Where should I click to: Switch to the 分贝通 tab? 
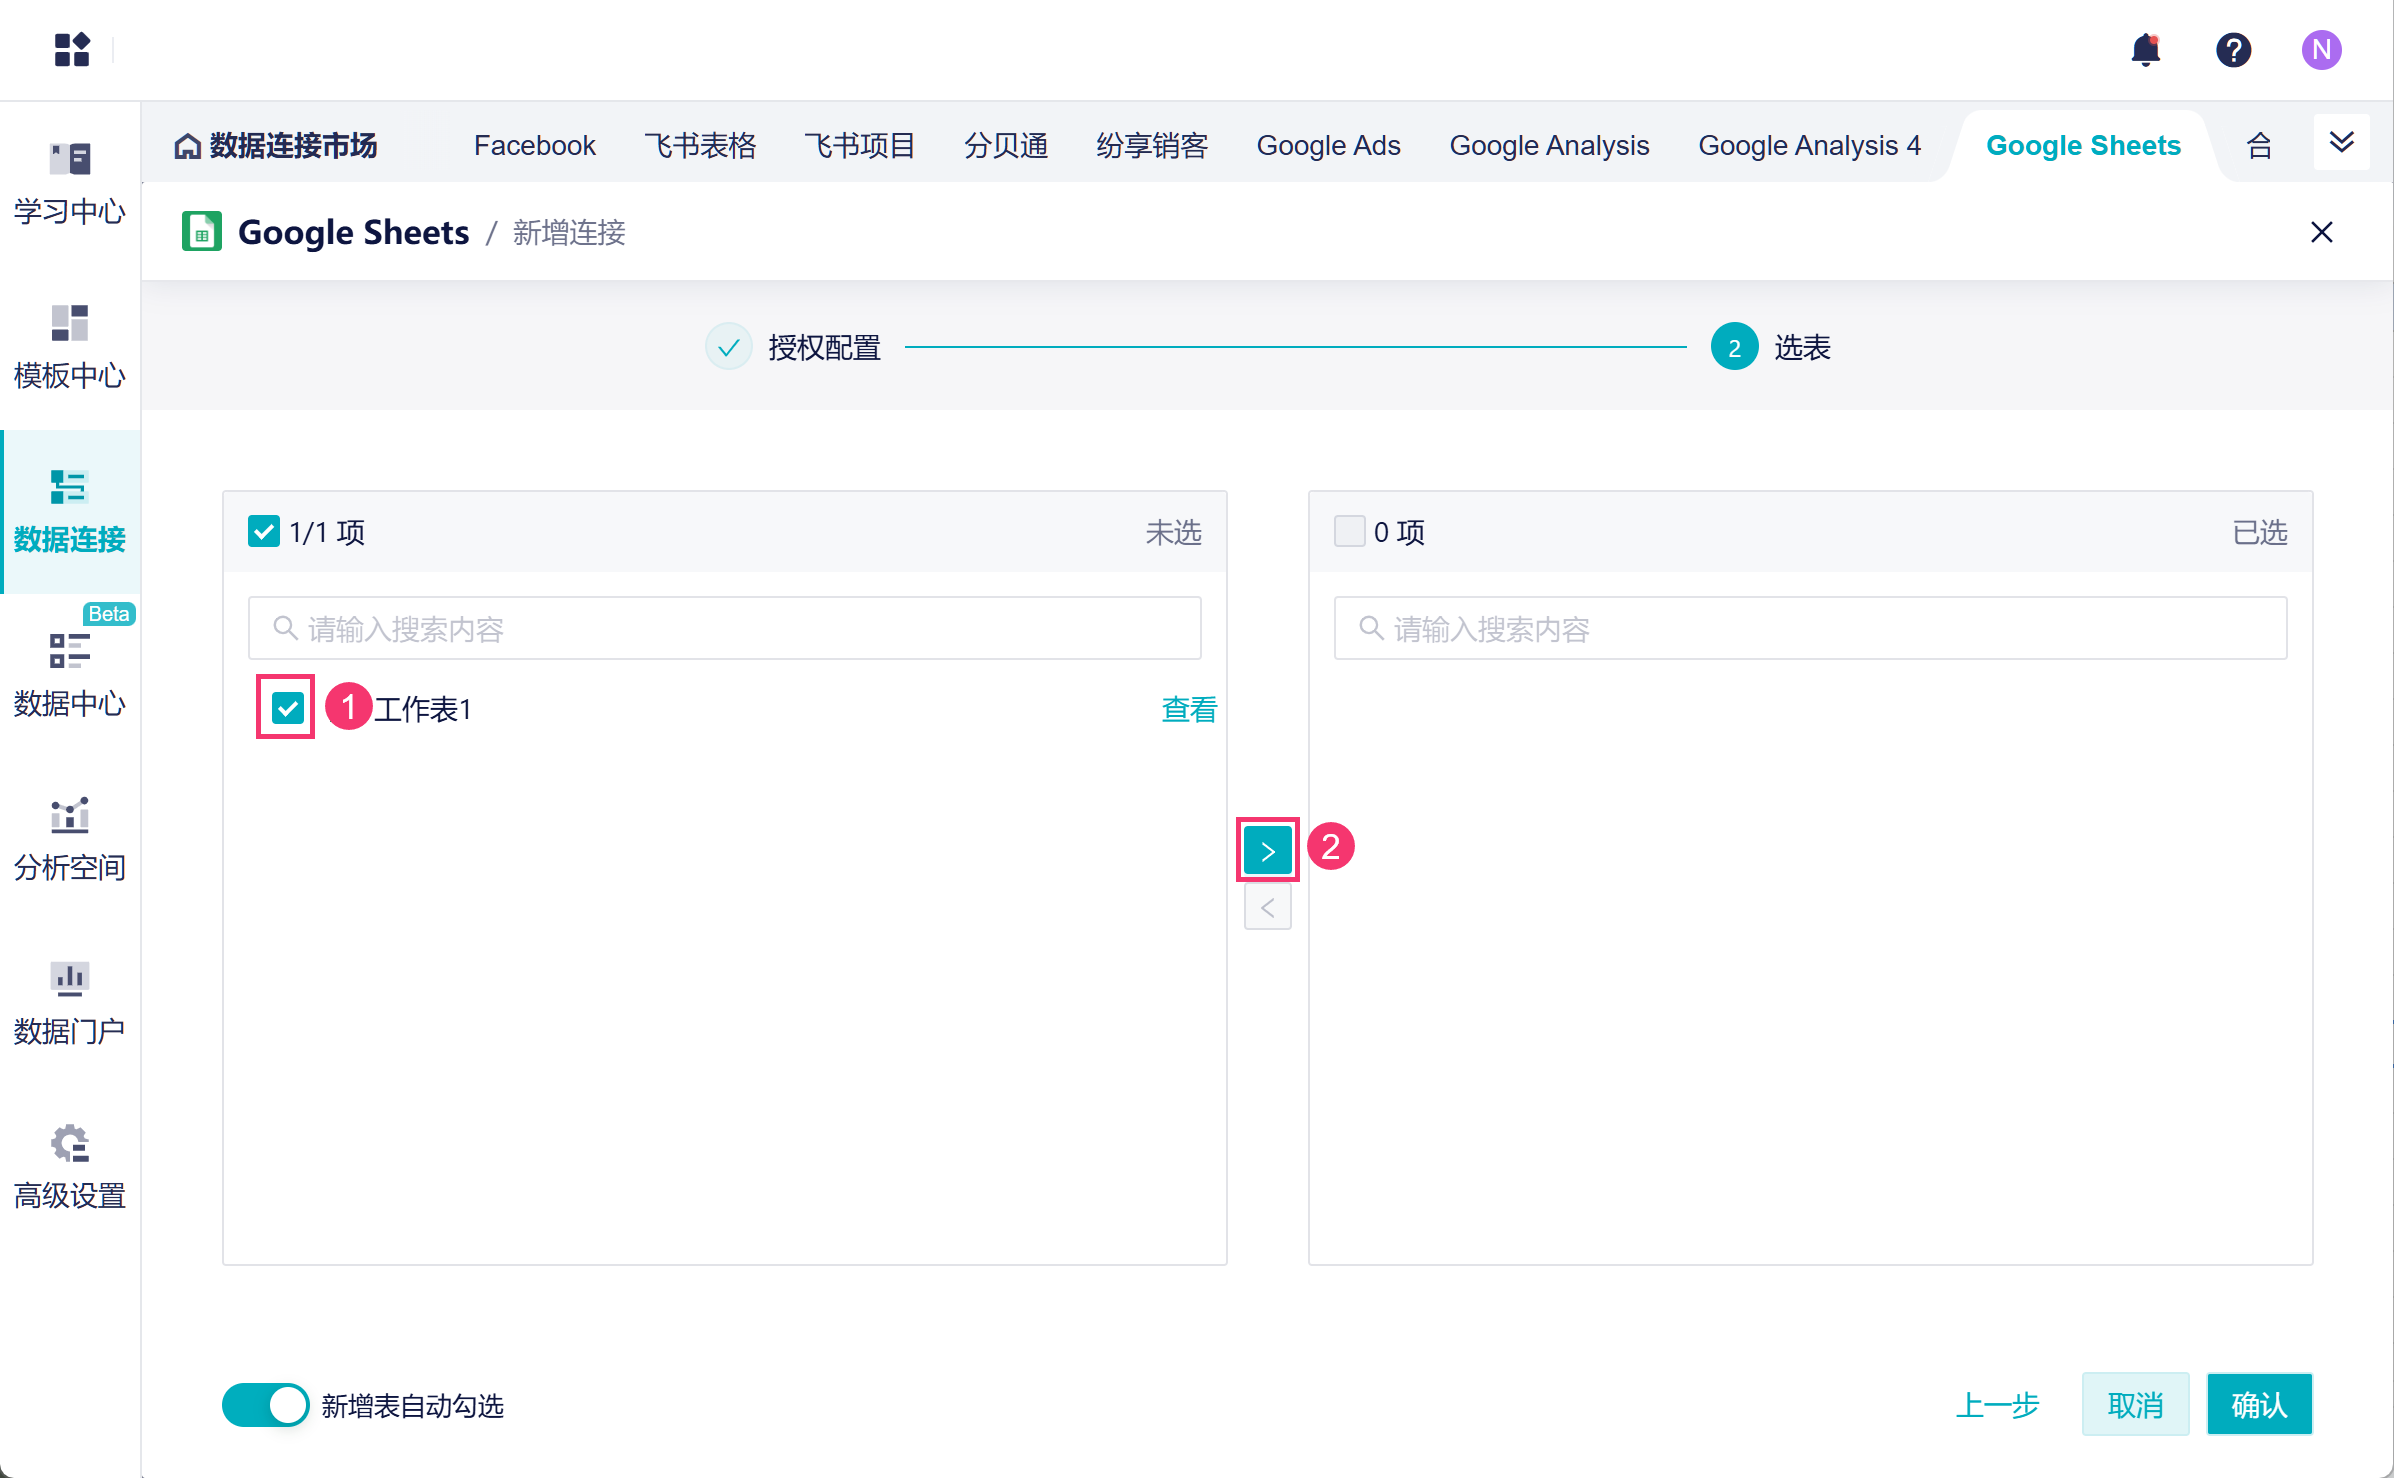[x=1006, y=146]
